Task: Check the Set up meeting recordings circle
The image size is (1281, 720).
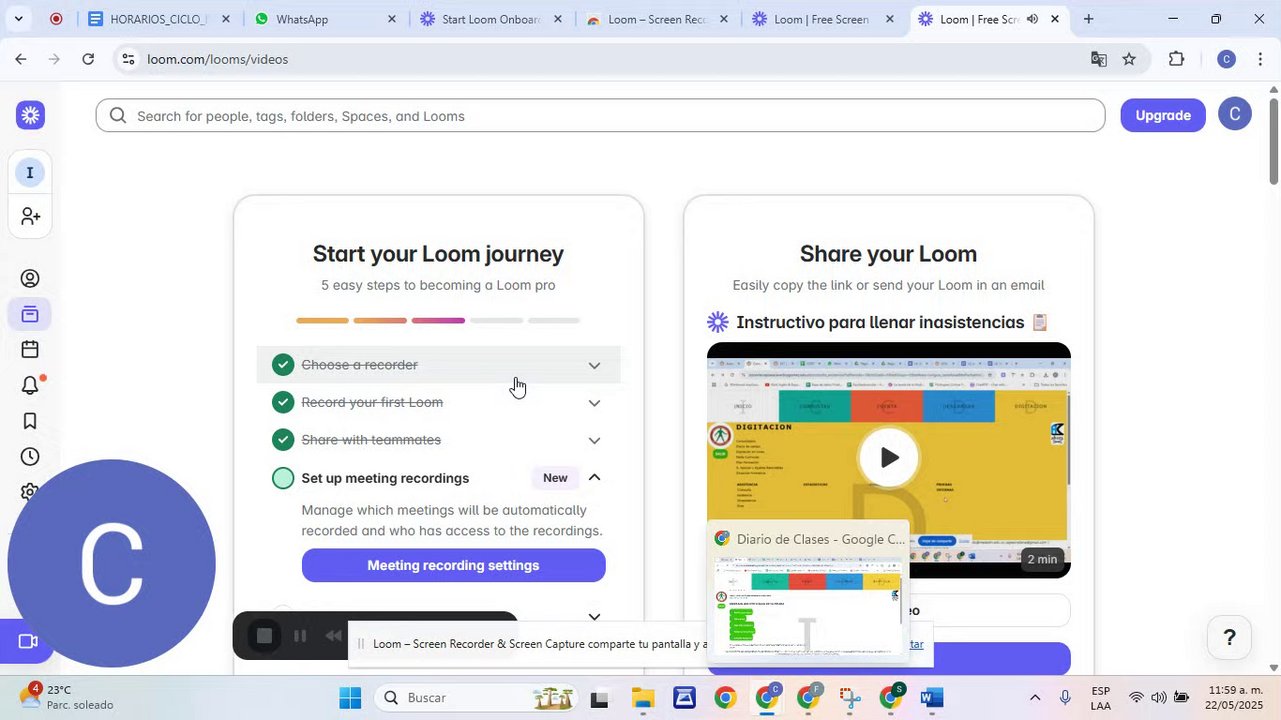Action: coord(283,478)
